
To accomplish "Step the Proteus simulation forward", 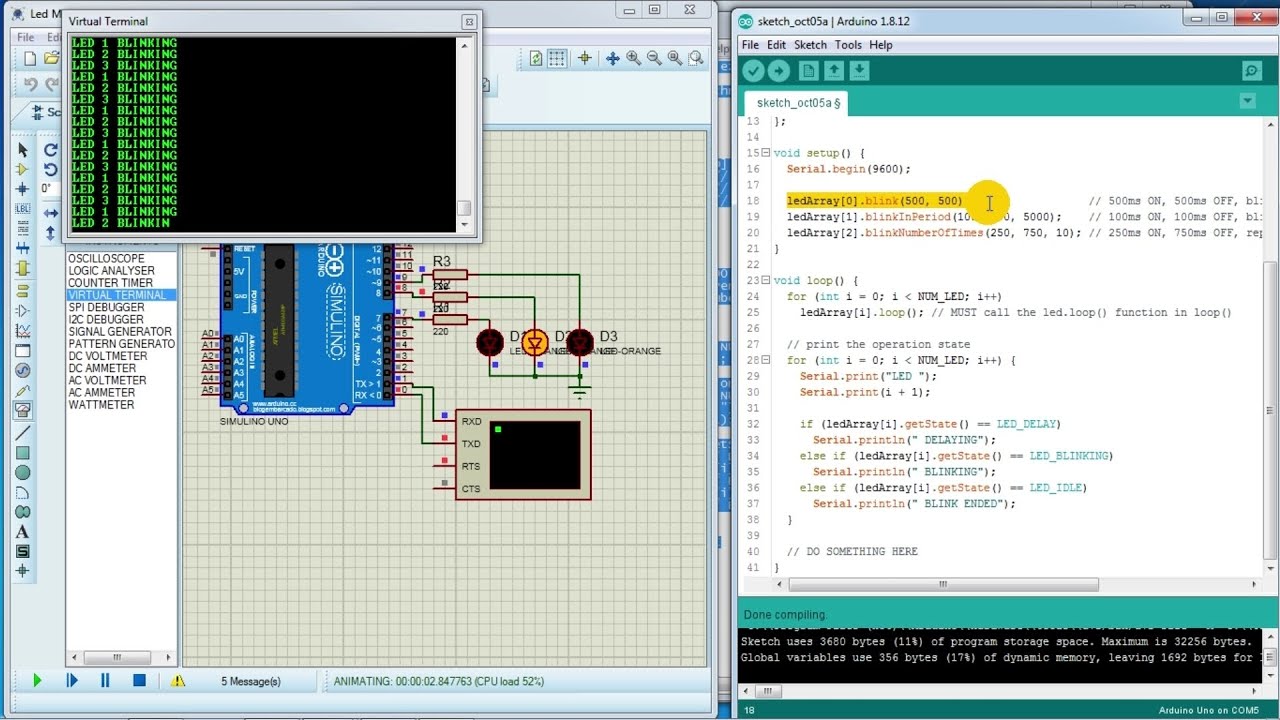I will coord(71,681).
